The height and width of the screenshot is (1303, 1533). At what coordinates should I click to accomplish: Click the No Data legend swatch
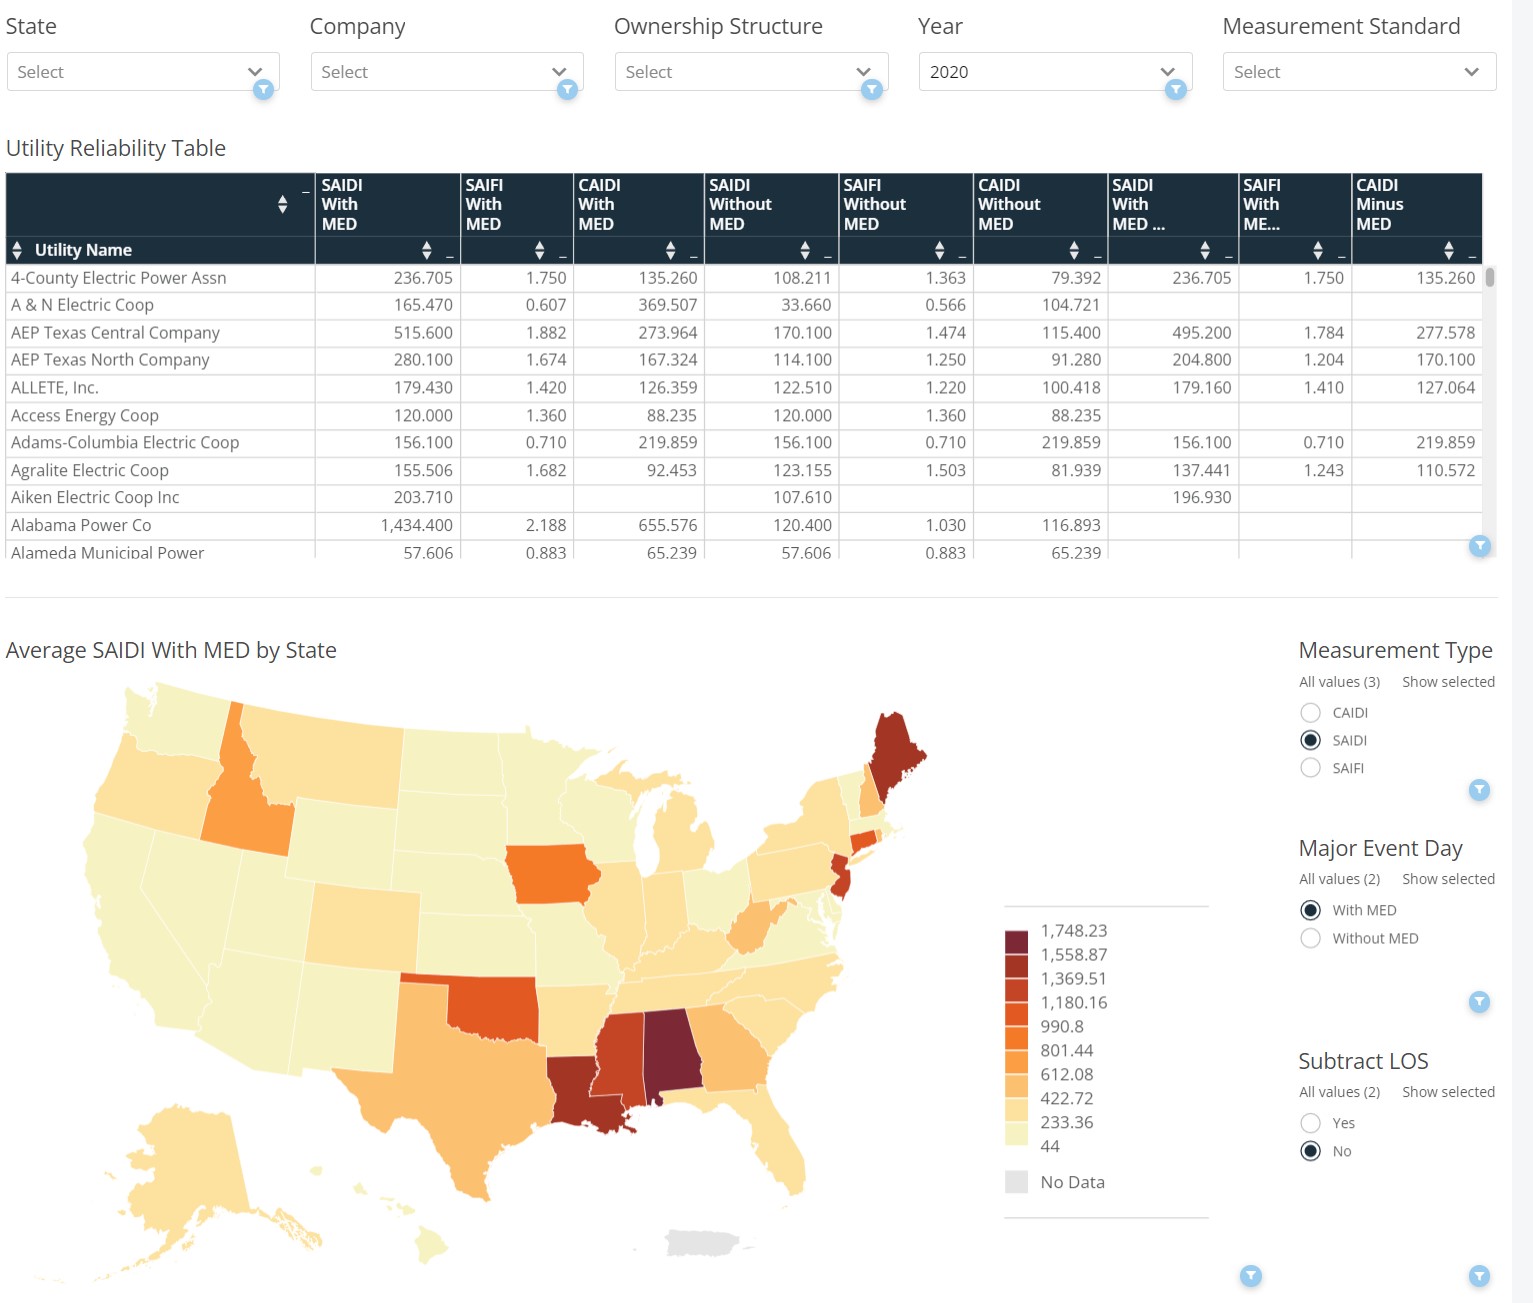tap(1016, 1182)
